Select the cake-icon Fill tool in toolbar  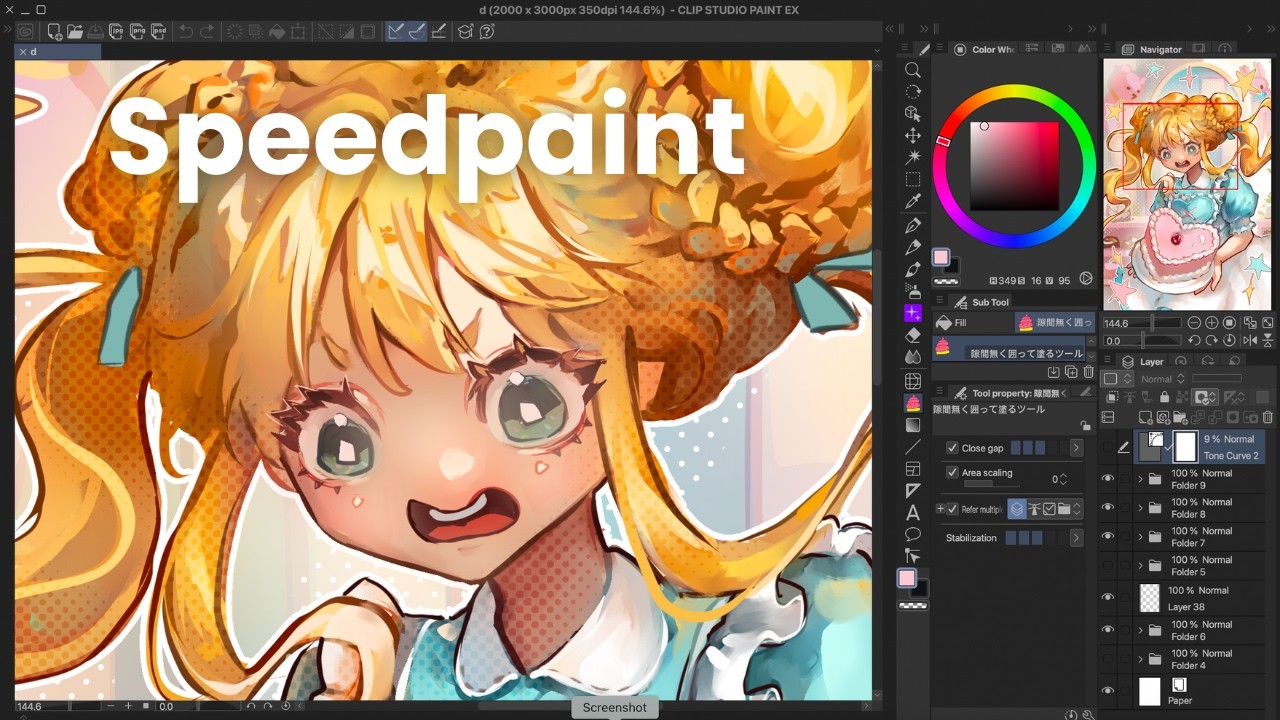point(913,403)
